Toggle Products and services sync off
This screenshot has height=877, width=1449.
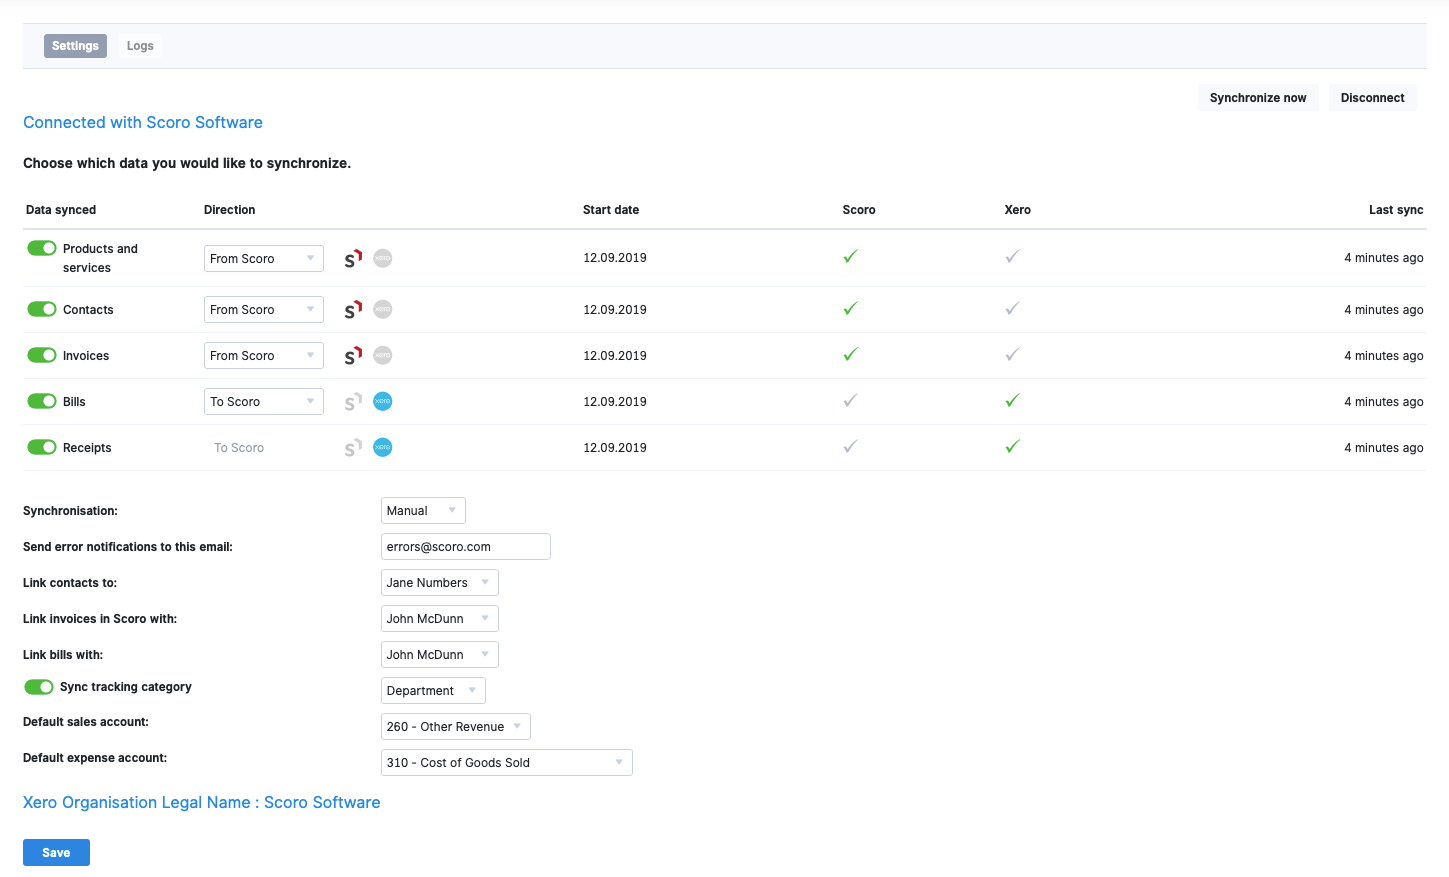coord(42,248)
